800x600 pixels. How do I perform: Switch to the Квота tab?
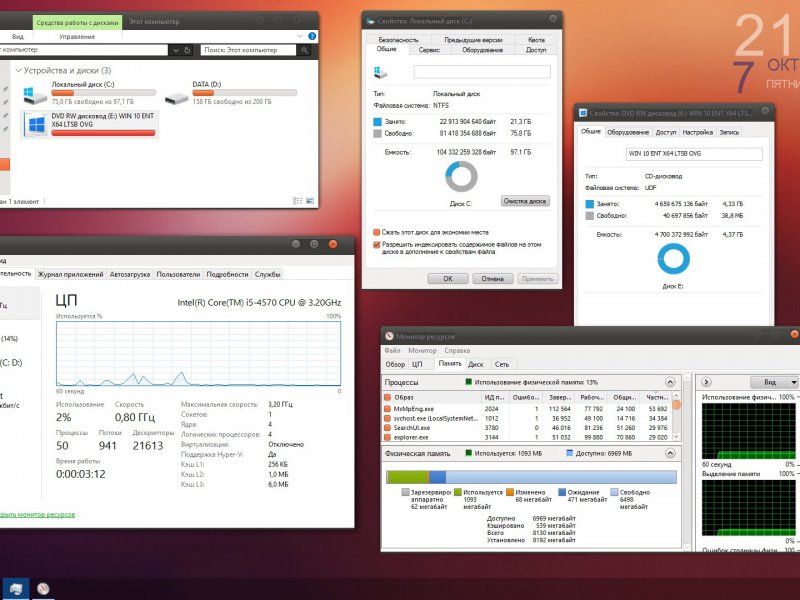[x=536, y=40]
